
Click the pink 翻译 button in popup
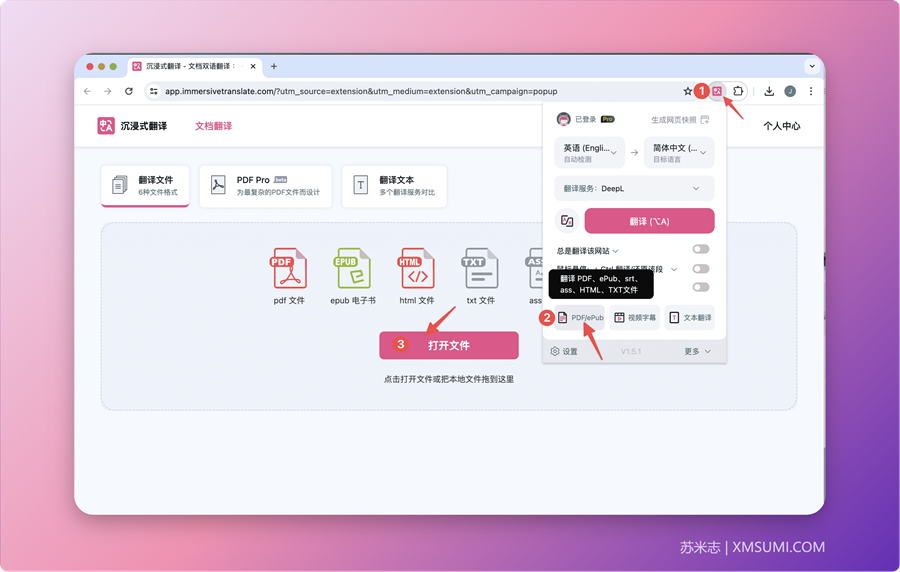(649, 221)
